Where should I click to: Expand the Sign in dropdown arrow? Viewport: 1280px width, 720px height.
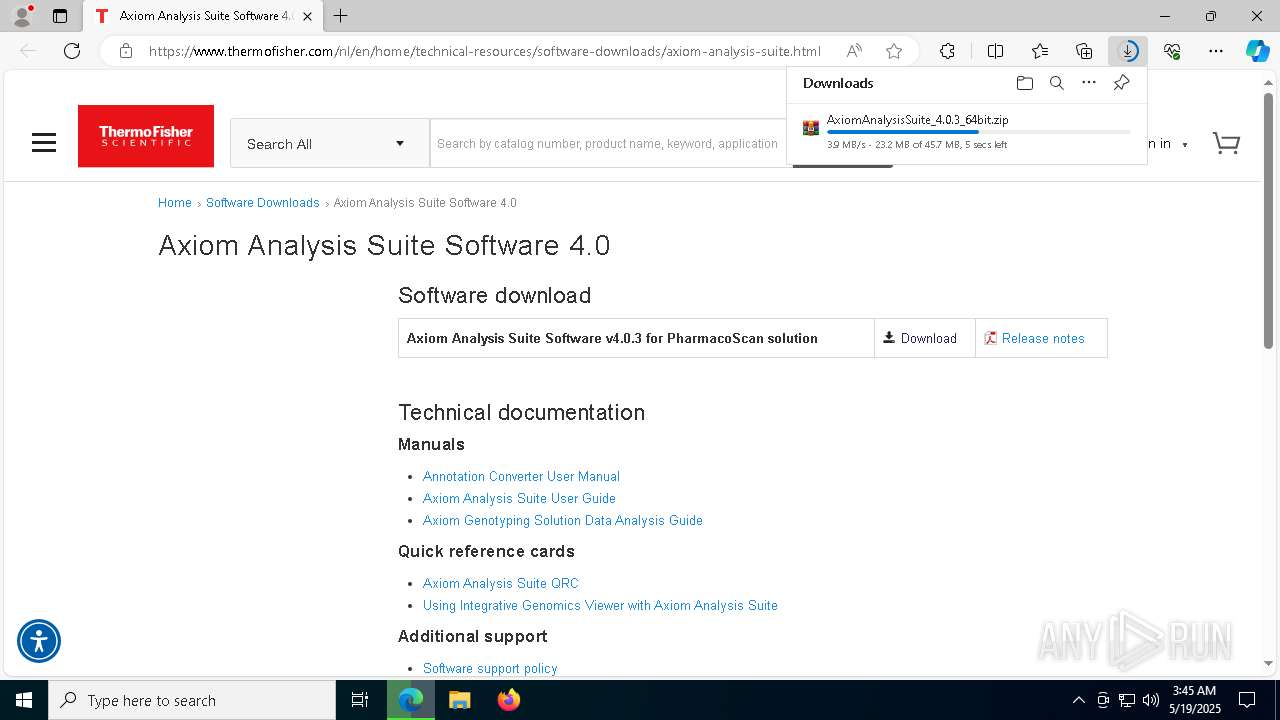click(x=1185, y=145)
